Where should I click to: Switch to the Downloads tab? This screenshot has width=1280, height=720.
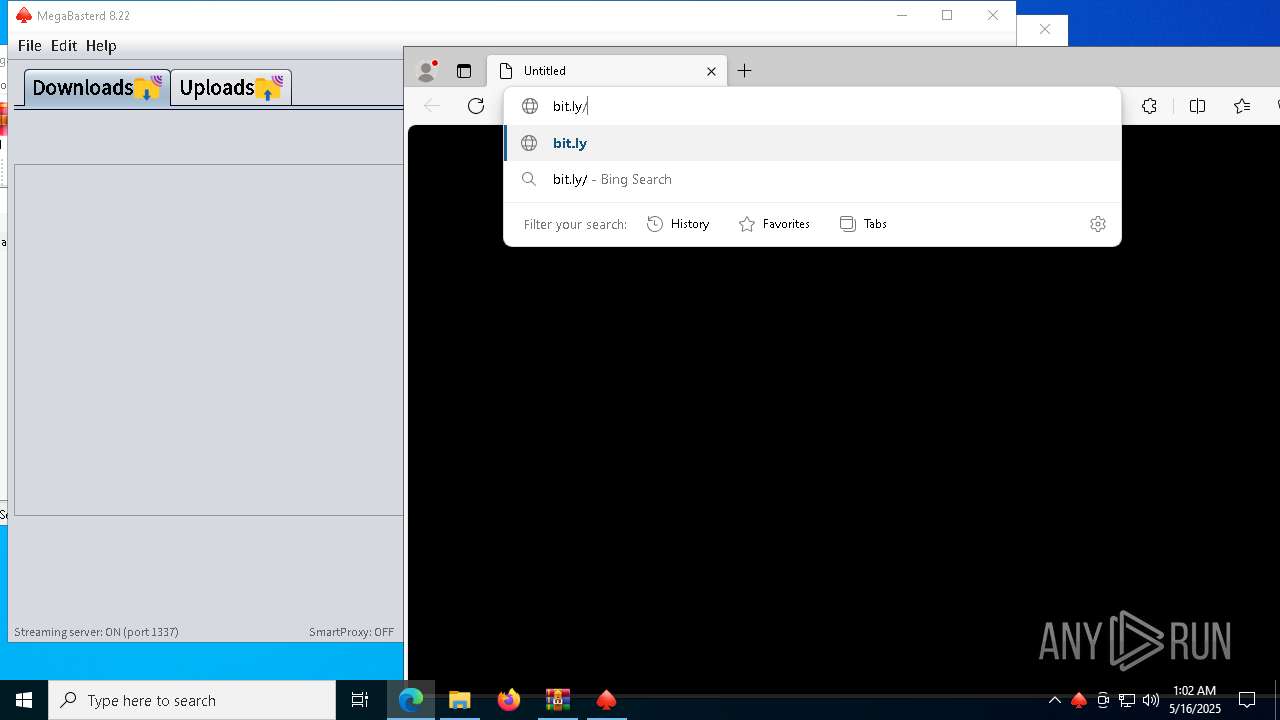point(97,88)
